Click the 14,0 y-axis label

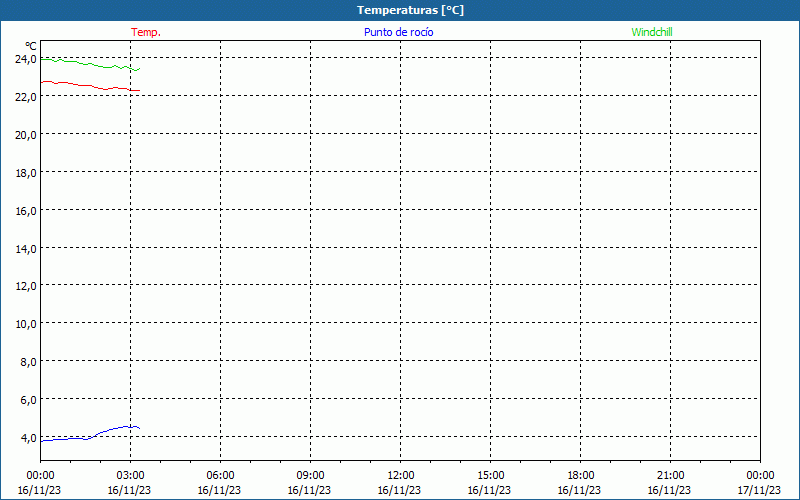(26, 249)
